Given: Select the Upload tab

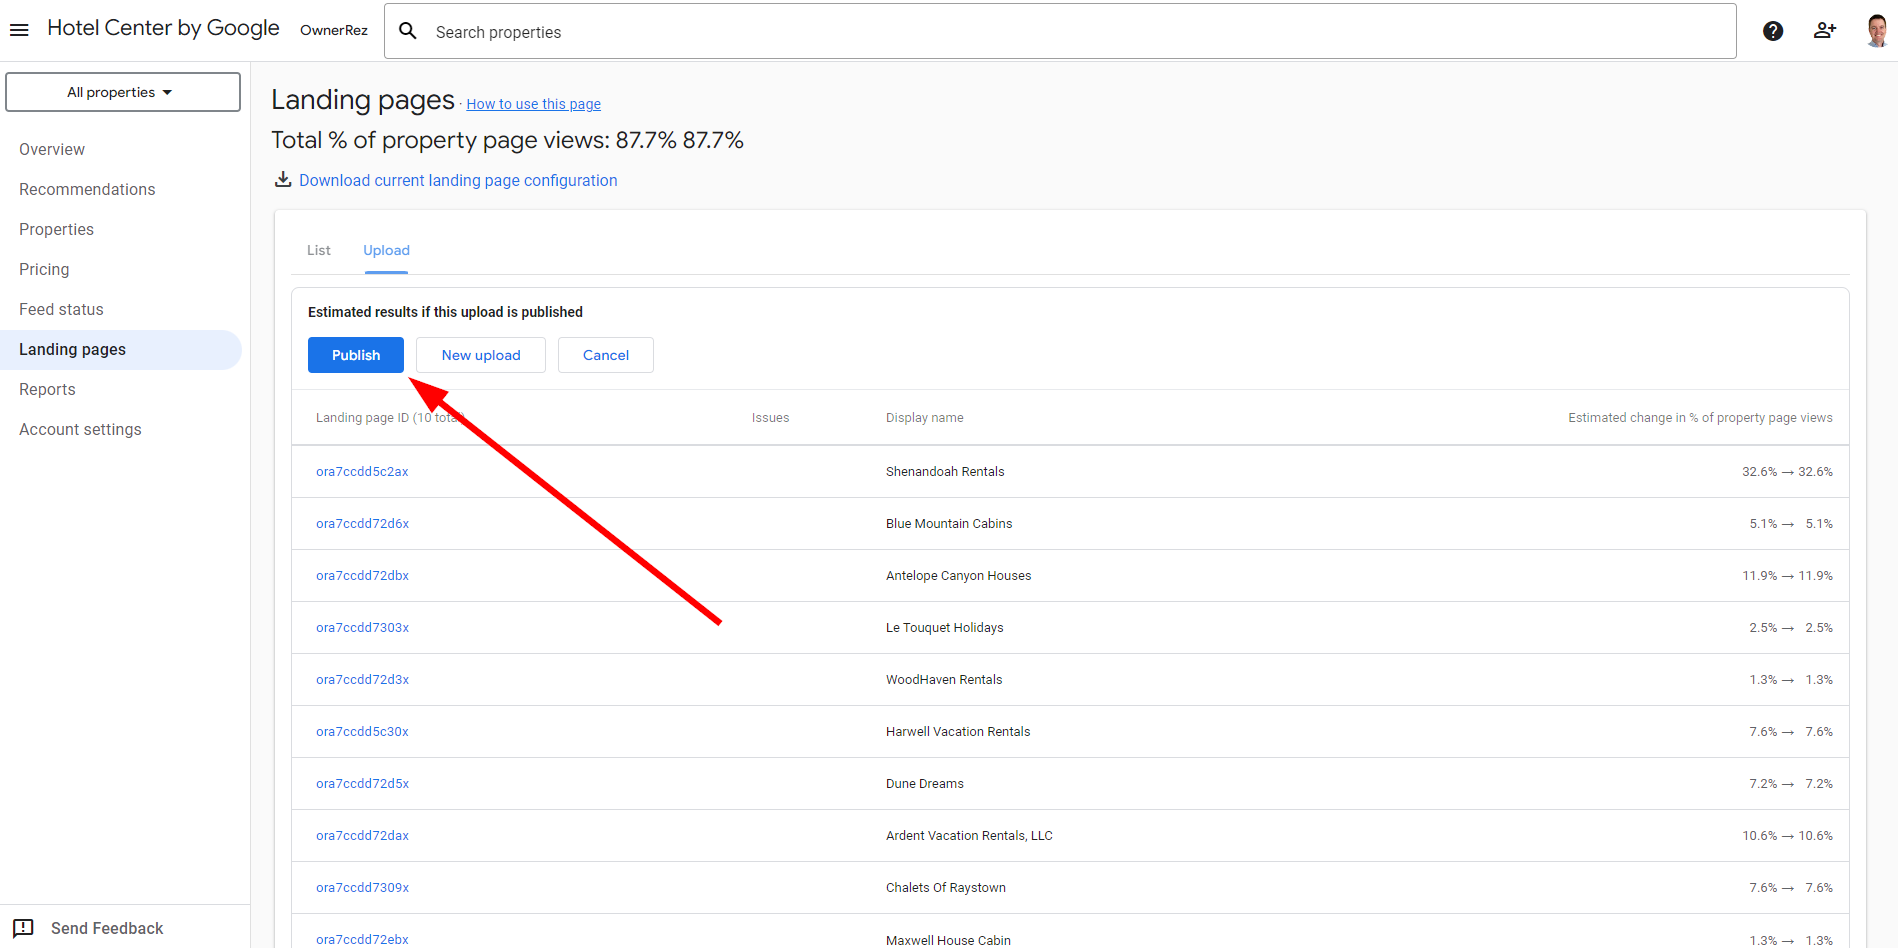Looking at the screenshot, I should pyautogui.click(x=386, y=250).
